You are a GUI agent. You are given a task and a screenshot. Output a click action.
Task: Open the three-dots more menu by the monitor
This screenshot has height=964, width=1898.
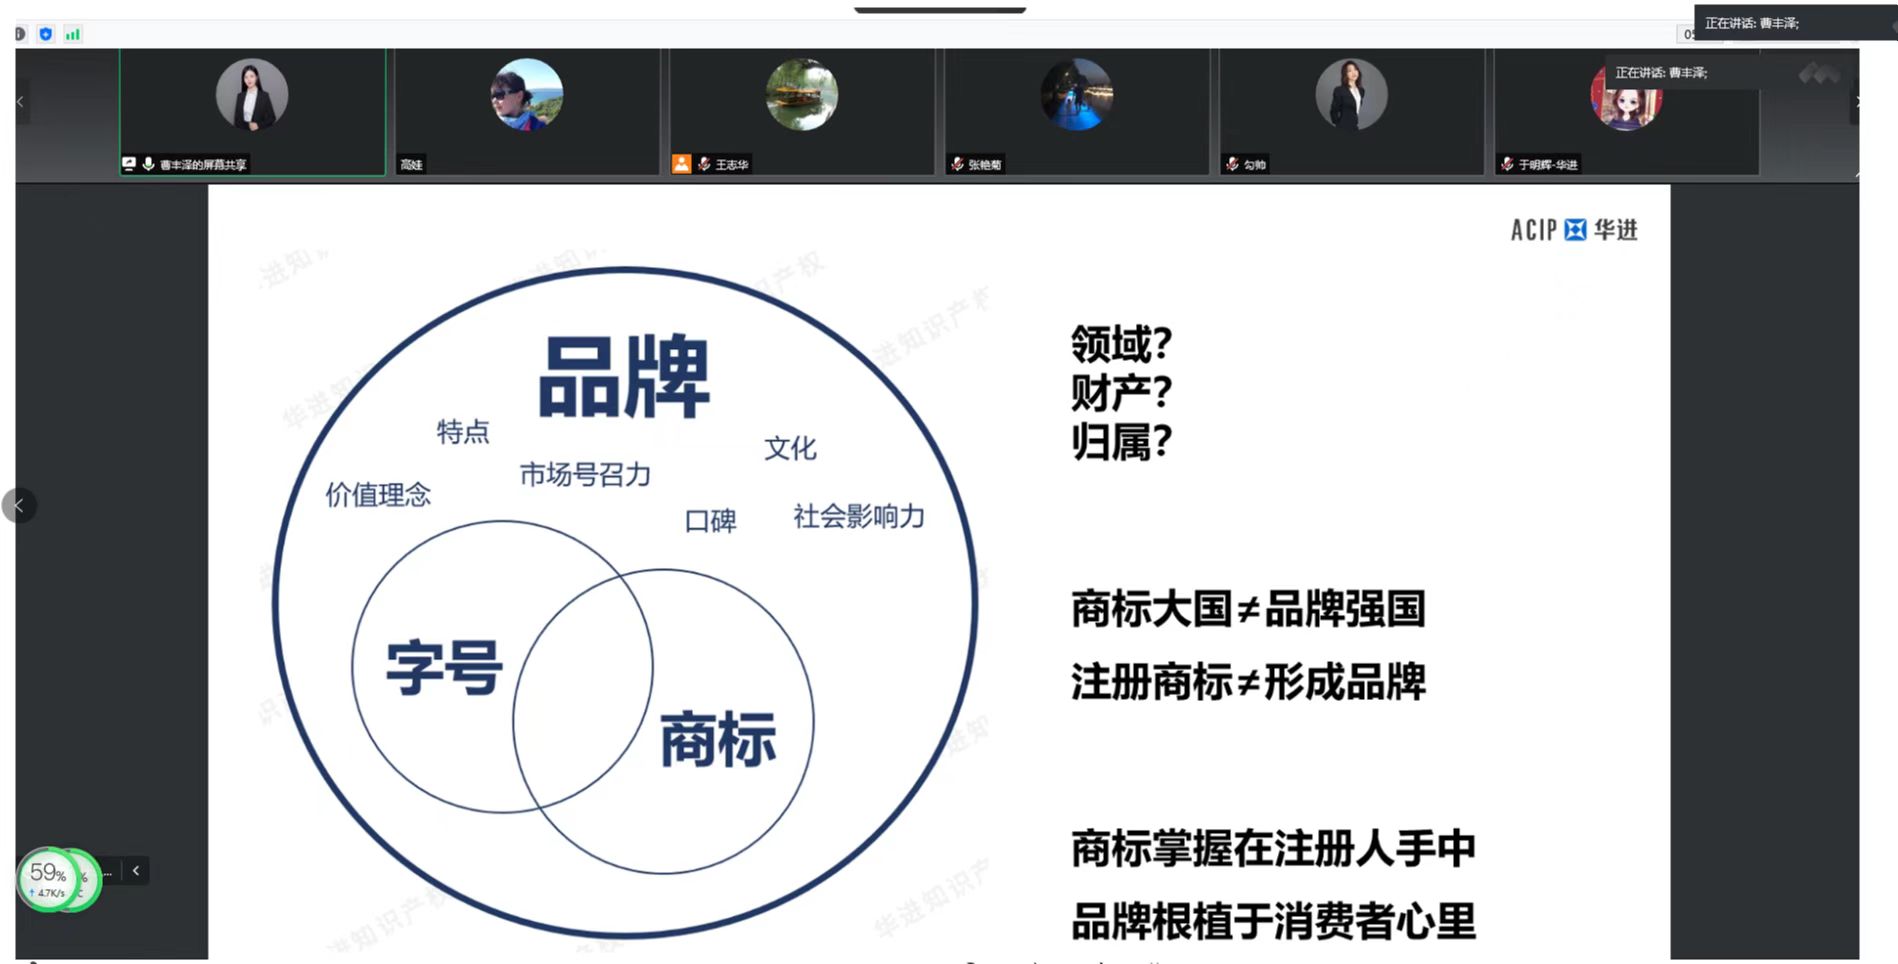click(108, 872)
